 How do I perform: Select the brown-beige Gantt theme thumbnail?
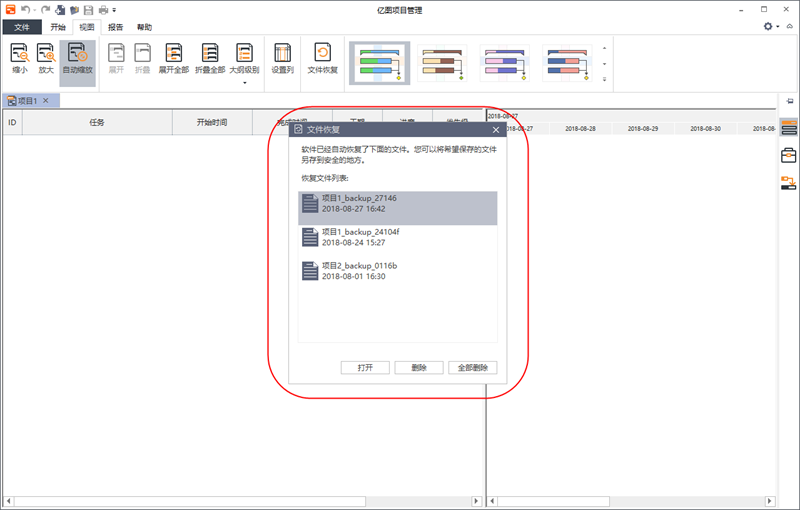coord(442,63)
